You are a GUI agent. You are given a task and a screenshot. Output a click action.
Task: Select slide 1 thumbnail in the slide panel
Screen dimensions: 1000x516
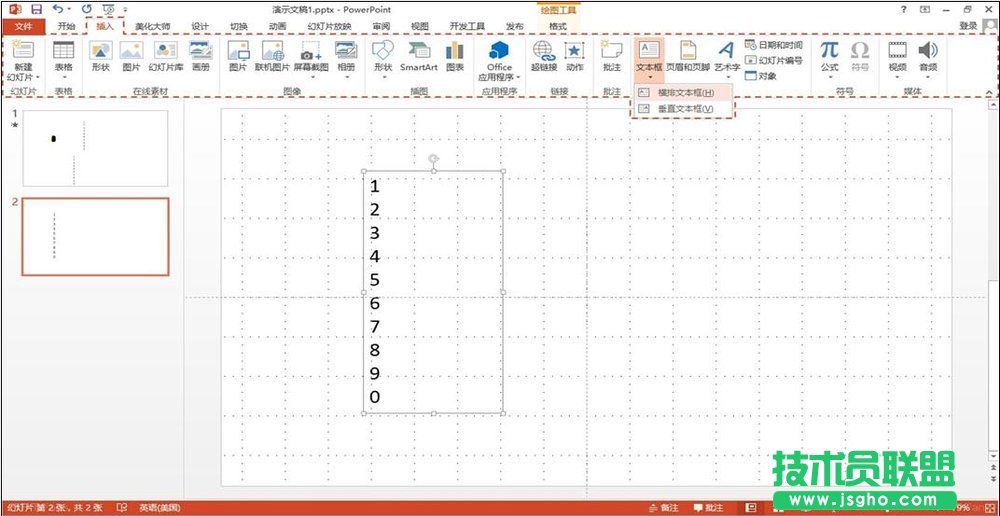[x=95, y=148]
